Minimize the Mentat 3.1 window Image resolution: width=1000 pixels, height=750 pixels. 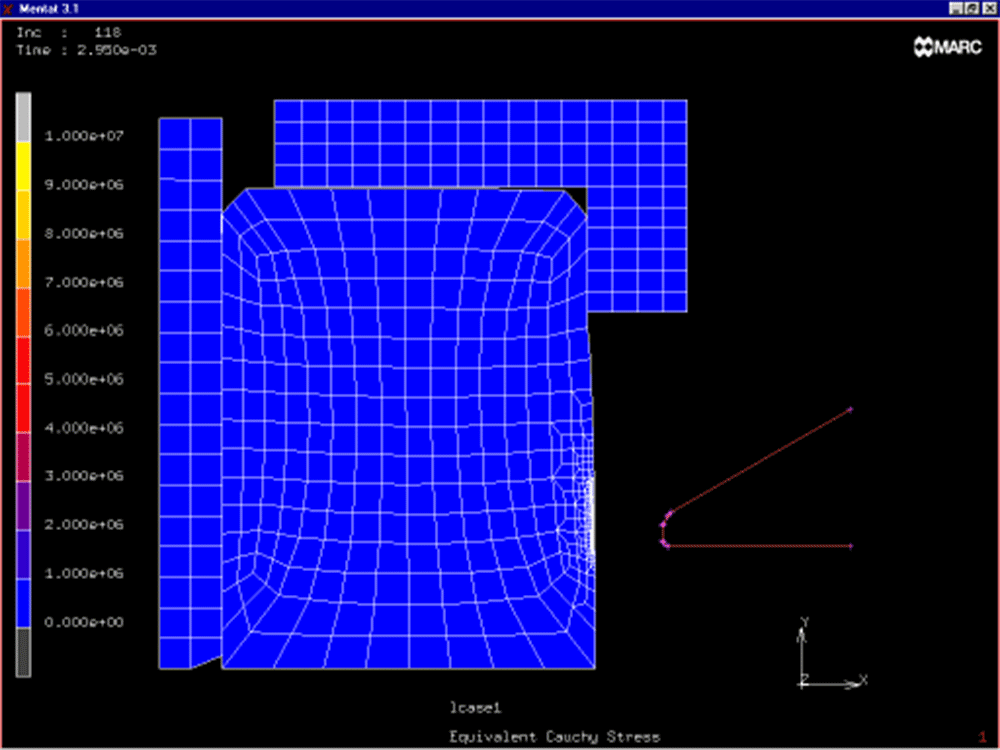pyautogui.click(x=957, y=8)
